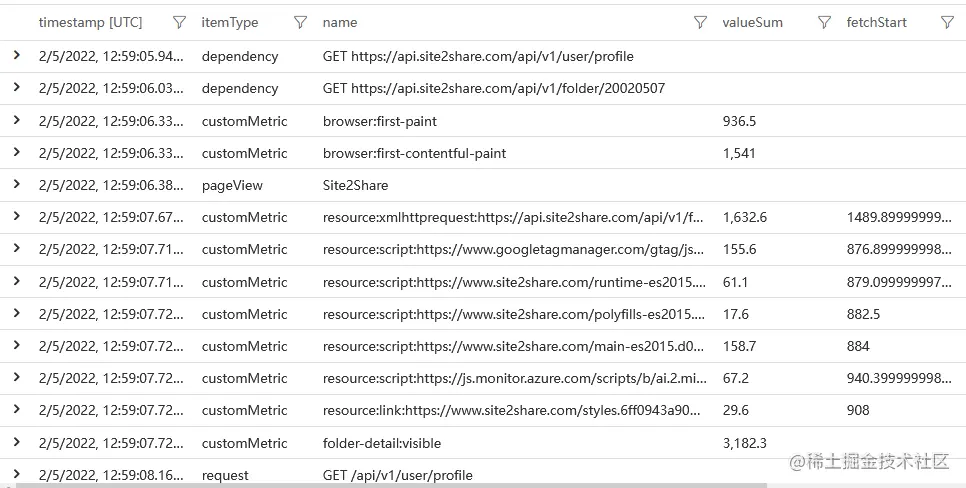Open filter for itemType column

[x=300, y=22]
